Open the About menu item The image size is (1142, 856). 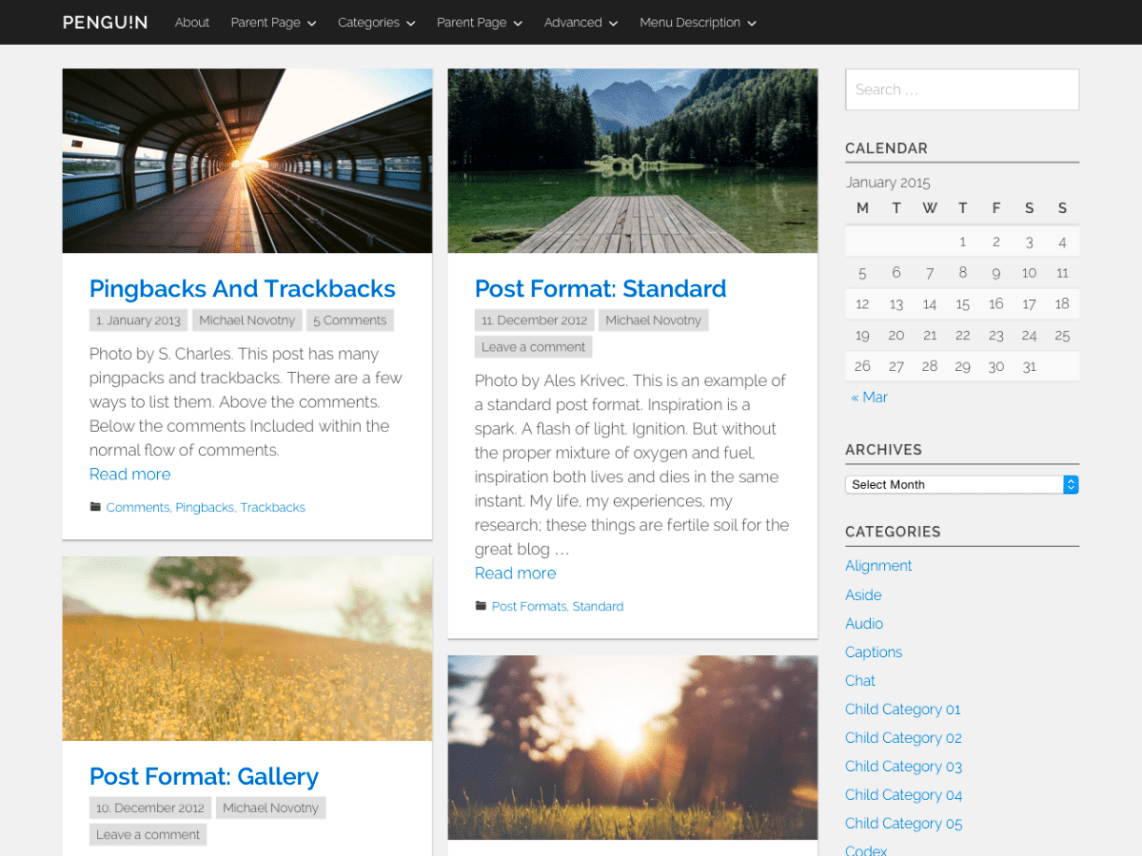click(x=191, y=21)
